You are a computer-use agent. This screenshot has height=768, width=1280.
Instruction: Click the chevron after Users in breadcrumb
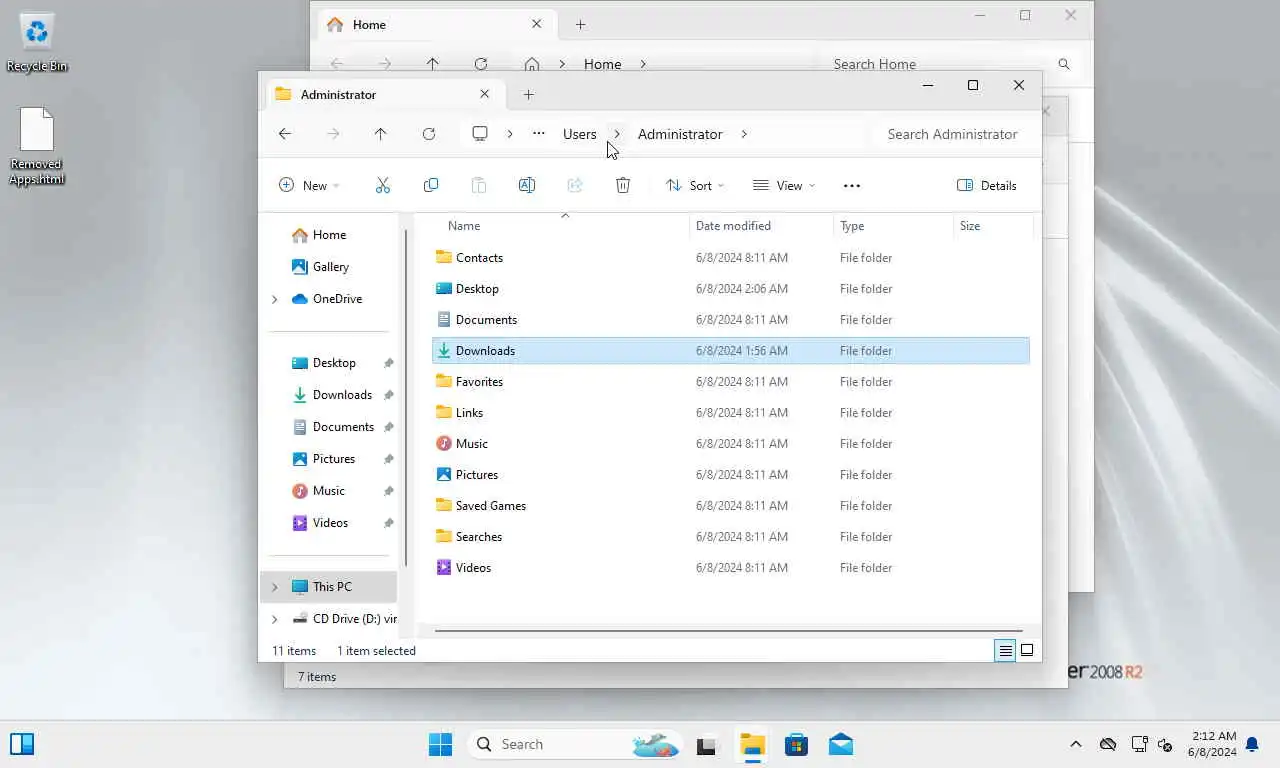(617, 134)
